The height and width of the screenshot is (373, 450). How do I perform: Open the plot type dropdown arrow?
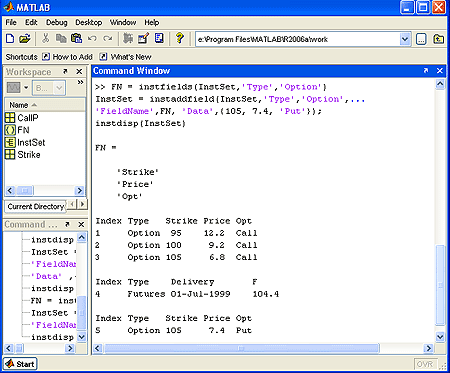[26, 88]
